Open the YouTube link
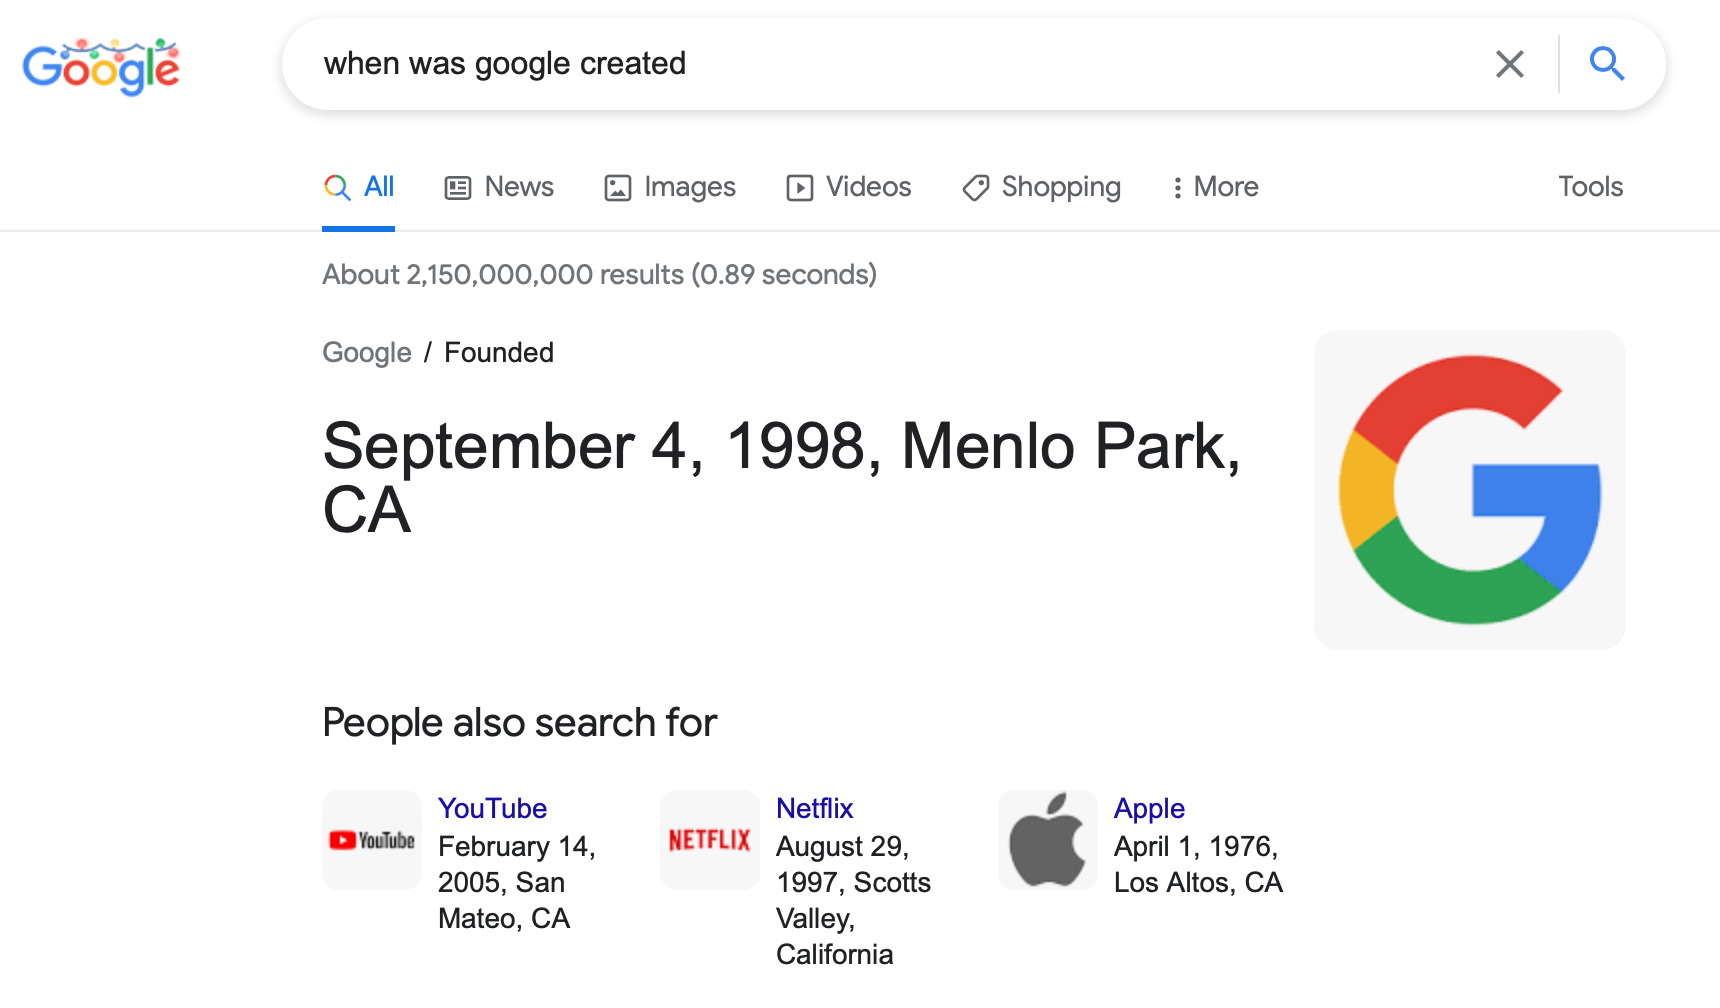This screenshot has height=1008, width=1720. click(492, 808)
